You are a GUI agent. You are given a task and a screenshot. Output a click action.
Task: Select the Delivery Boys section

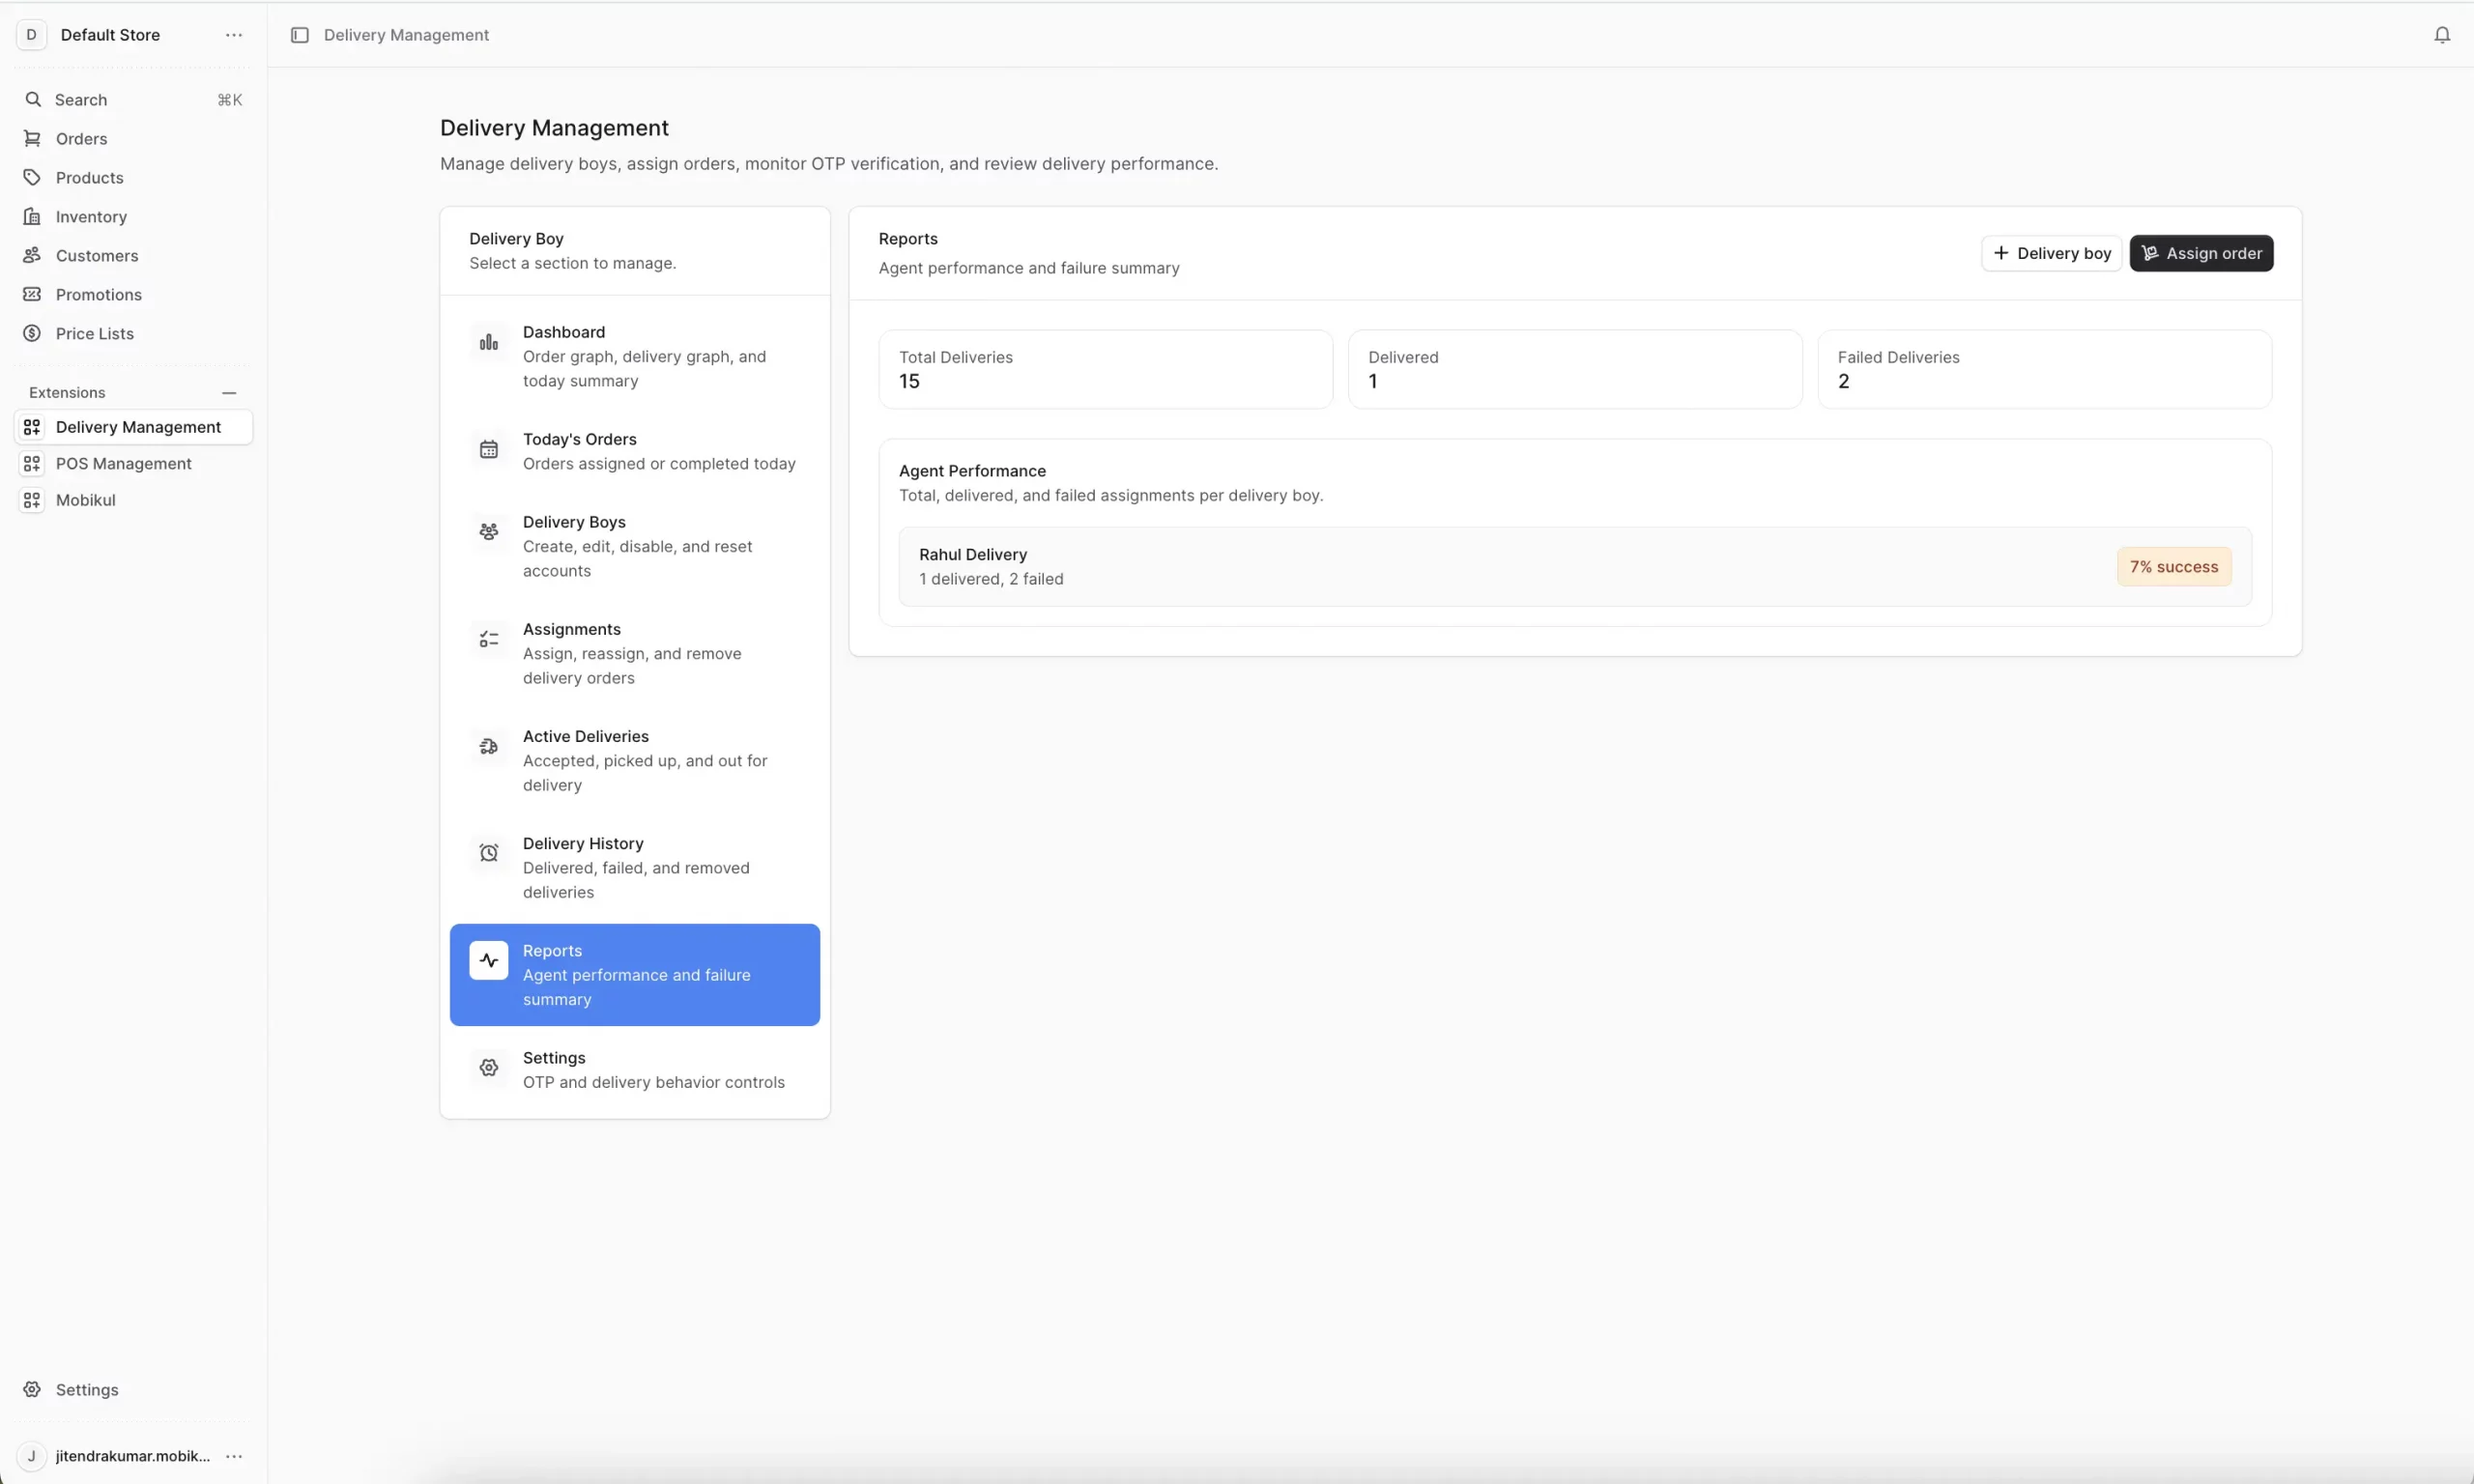[635, 546]
